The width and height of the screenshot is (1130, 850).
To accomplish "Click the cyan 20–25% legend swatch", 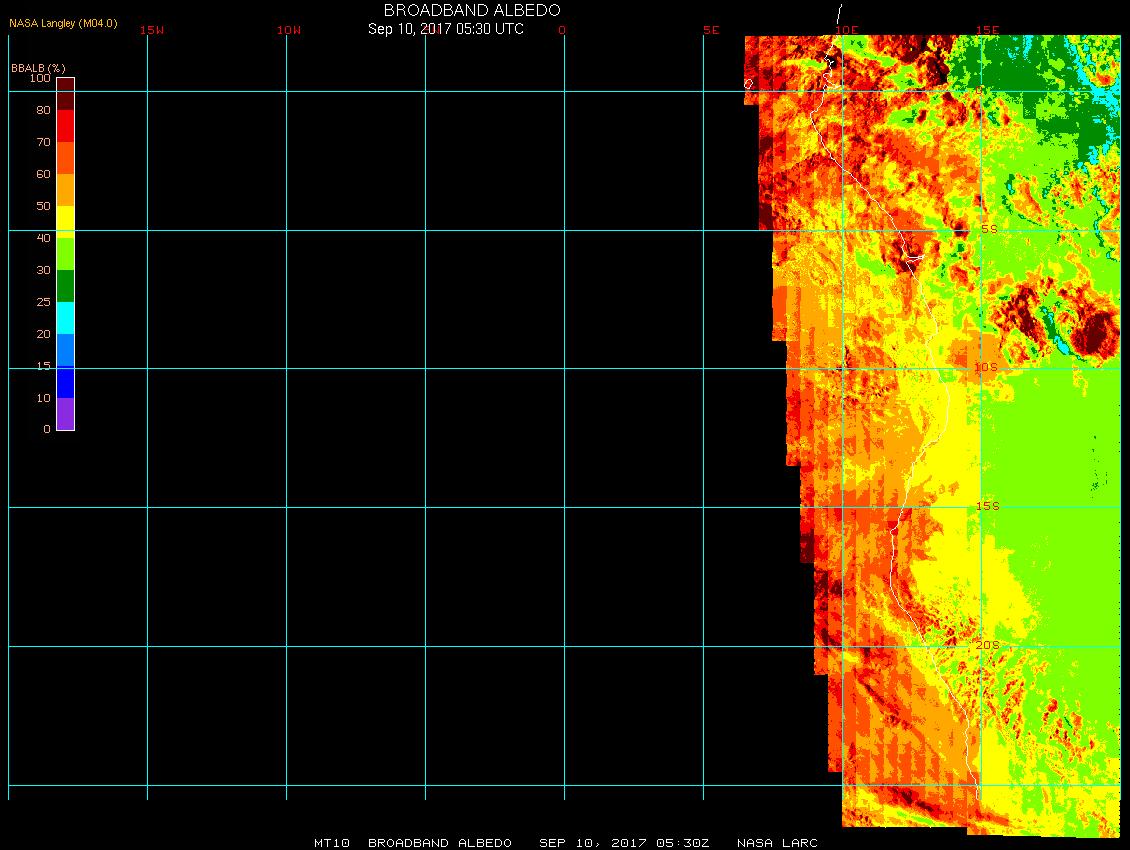I will (x=65, y=318).
